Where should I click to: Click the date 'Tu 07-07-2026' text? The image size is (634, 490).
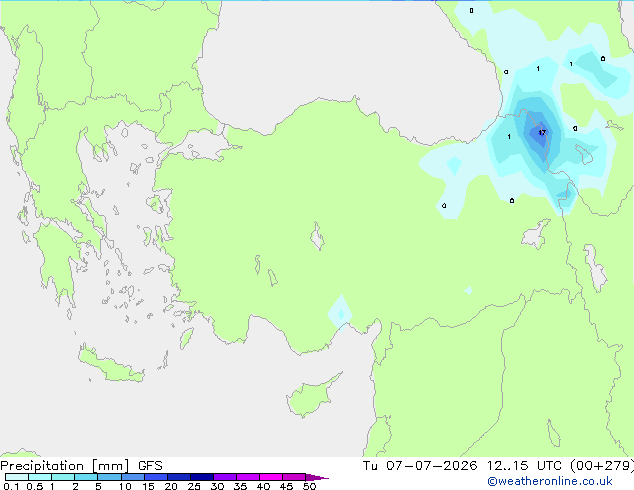[x=420, y=466]
